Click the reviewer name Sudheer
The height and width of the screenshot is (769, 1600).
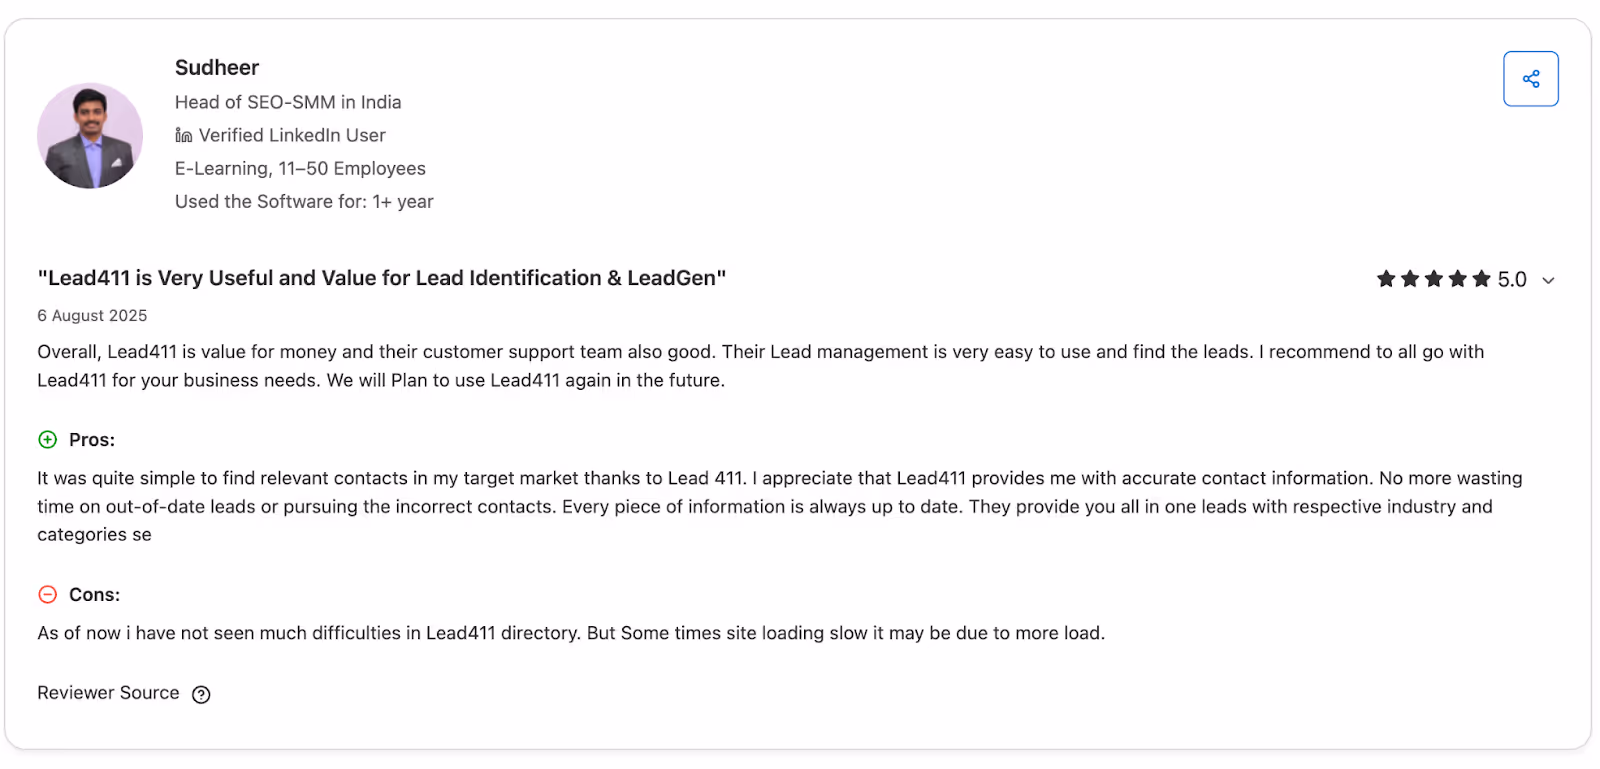point(216,67)
